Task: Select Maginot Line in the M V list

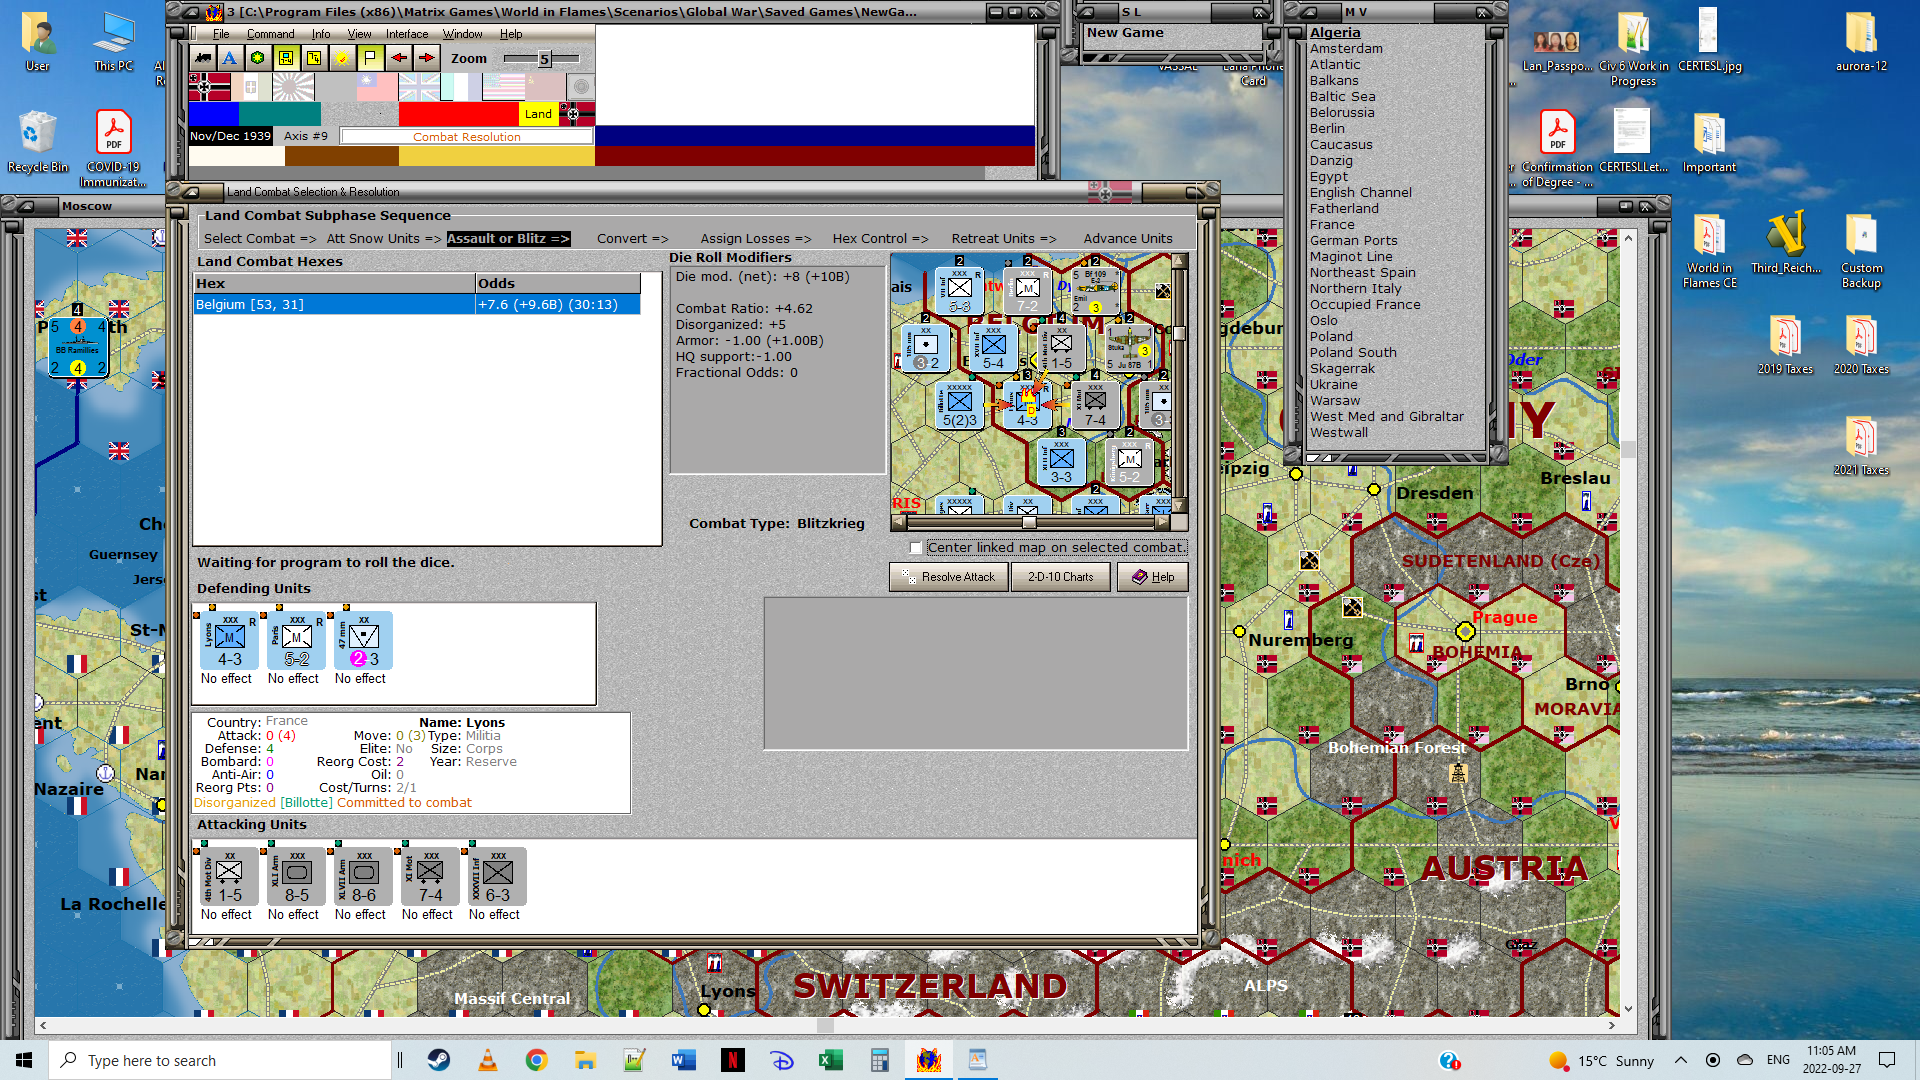Action: tap(1351, 257)
